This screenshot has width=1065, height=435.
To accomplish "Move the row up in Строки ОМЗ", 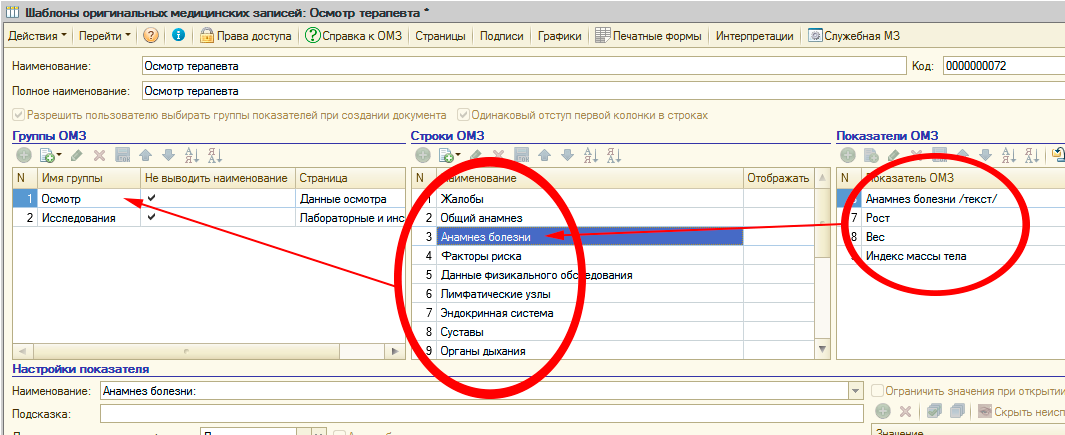I will point(544,155).
